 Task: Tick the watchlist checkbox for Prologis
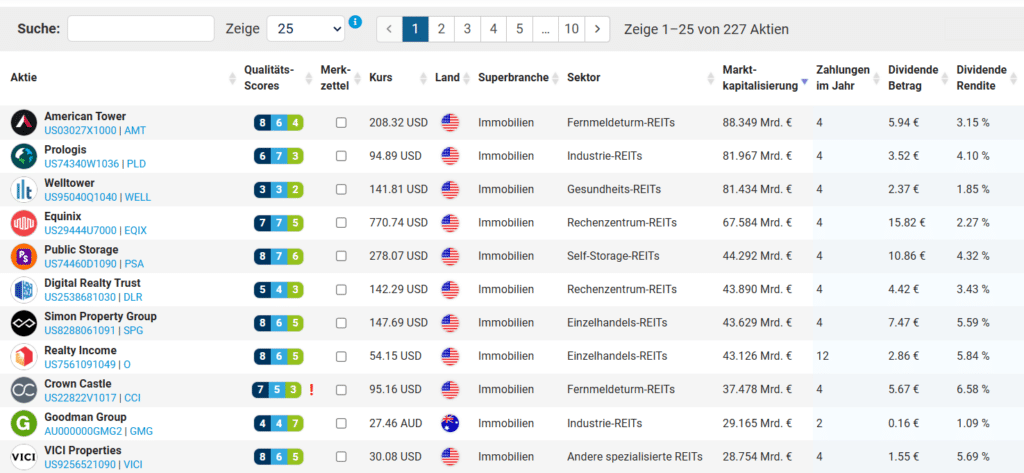click(341, 156)
